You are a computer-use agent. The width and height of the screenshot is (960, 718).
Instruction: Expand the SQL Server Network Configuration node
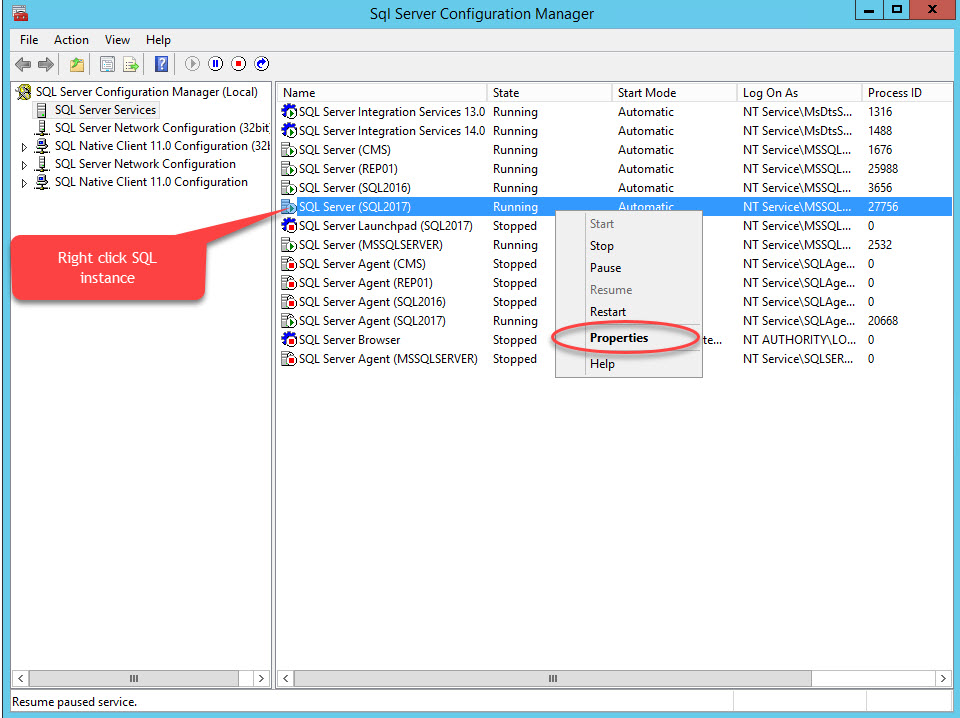(22, 164)
